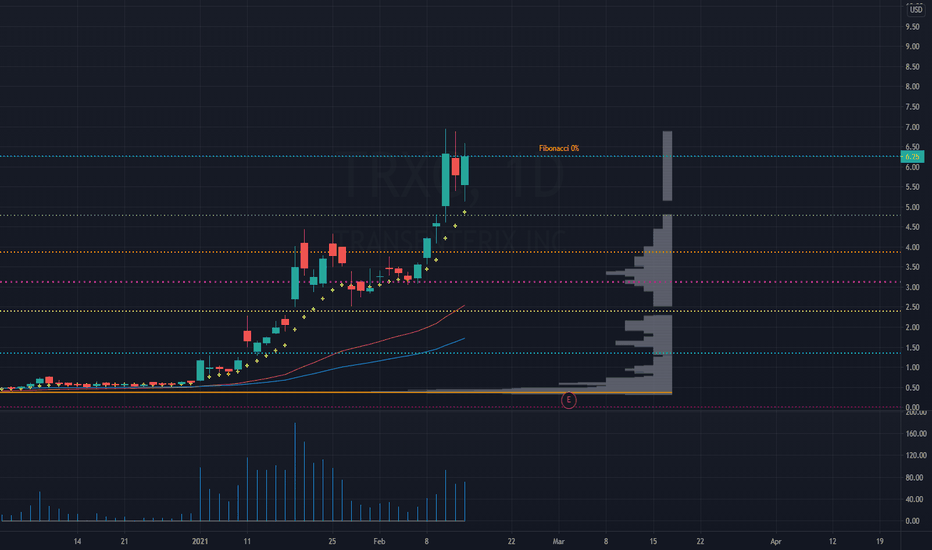Click the 9.00 price axis label
Screen dimensions: 932x550
click(912, 46)
